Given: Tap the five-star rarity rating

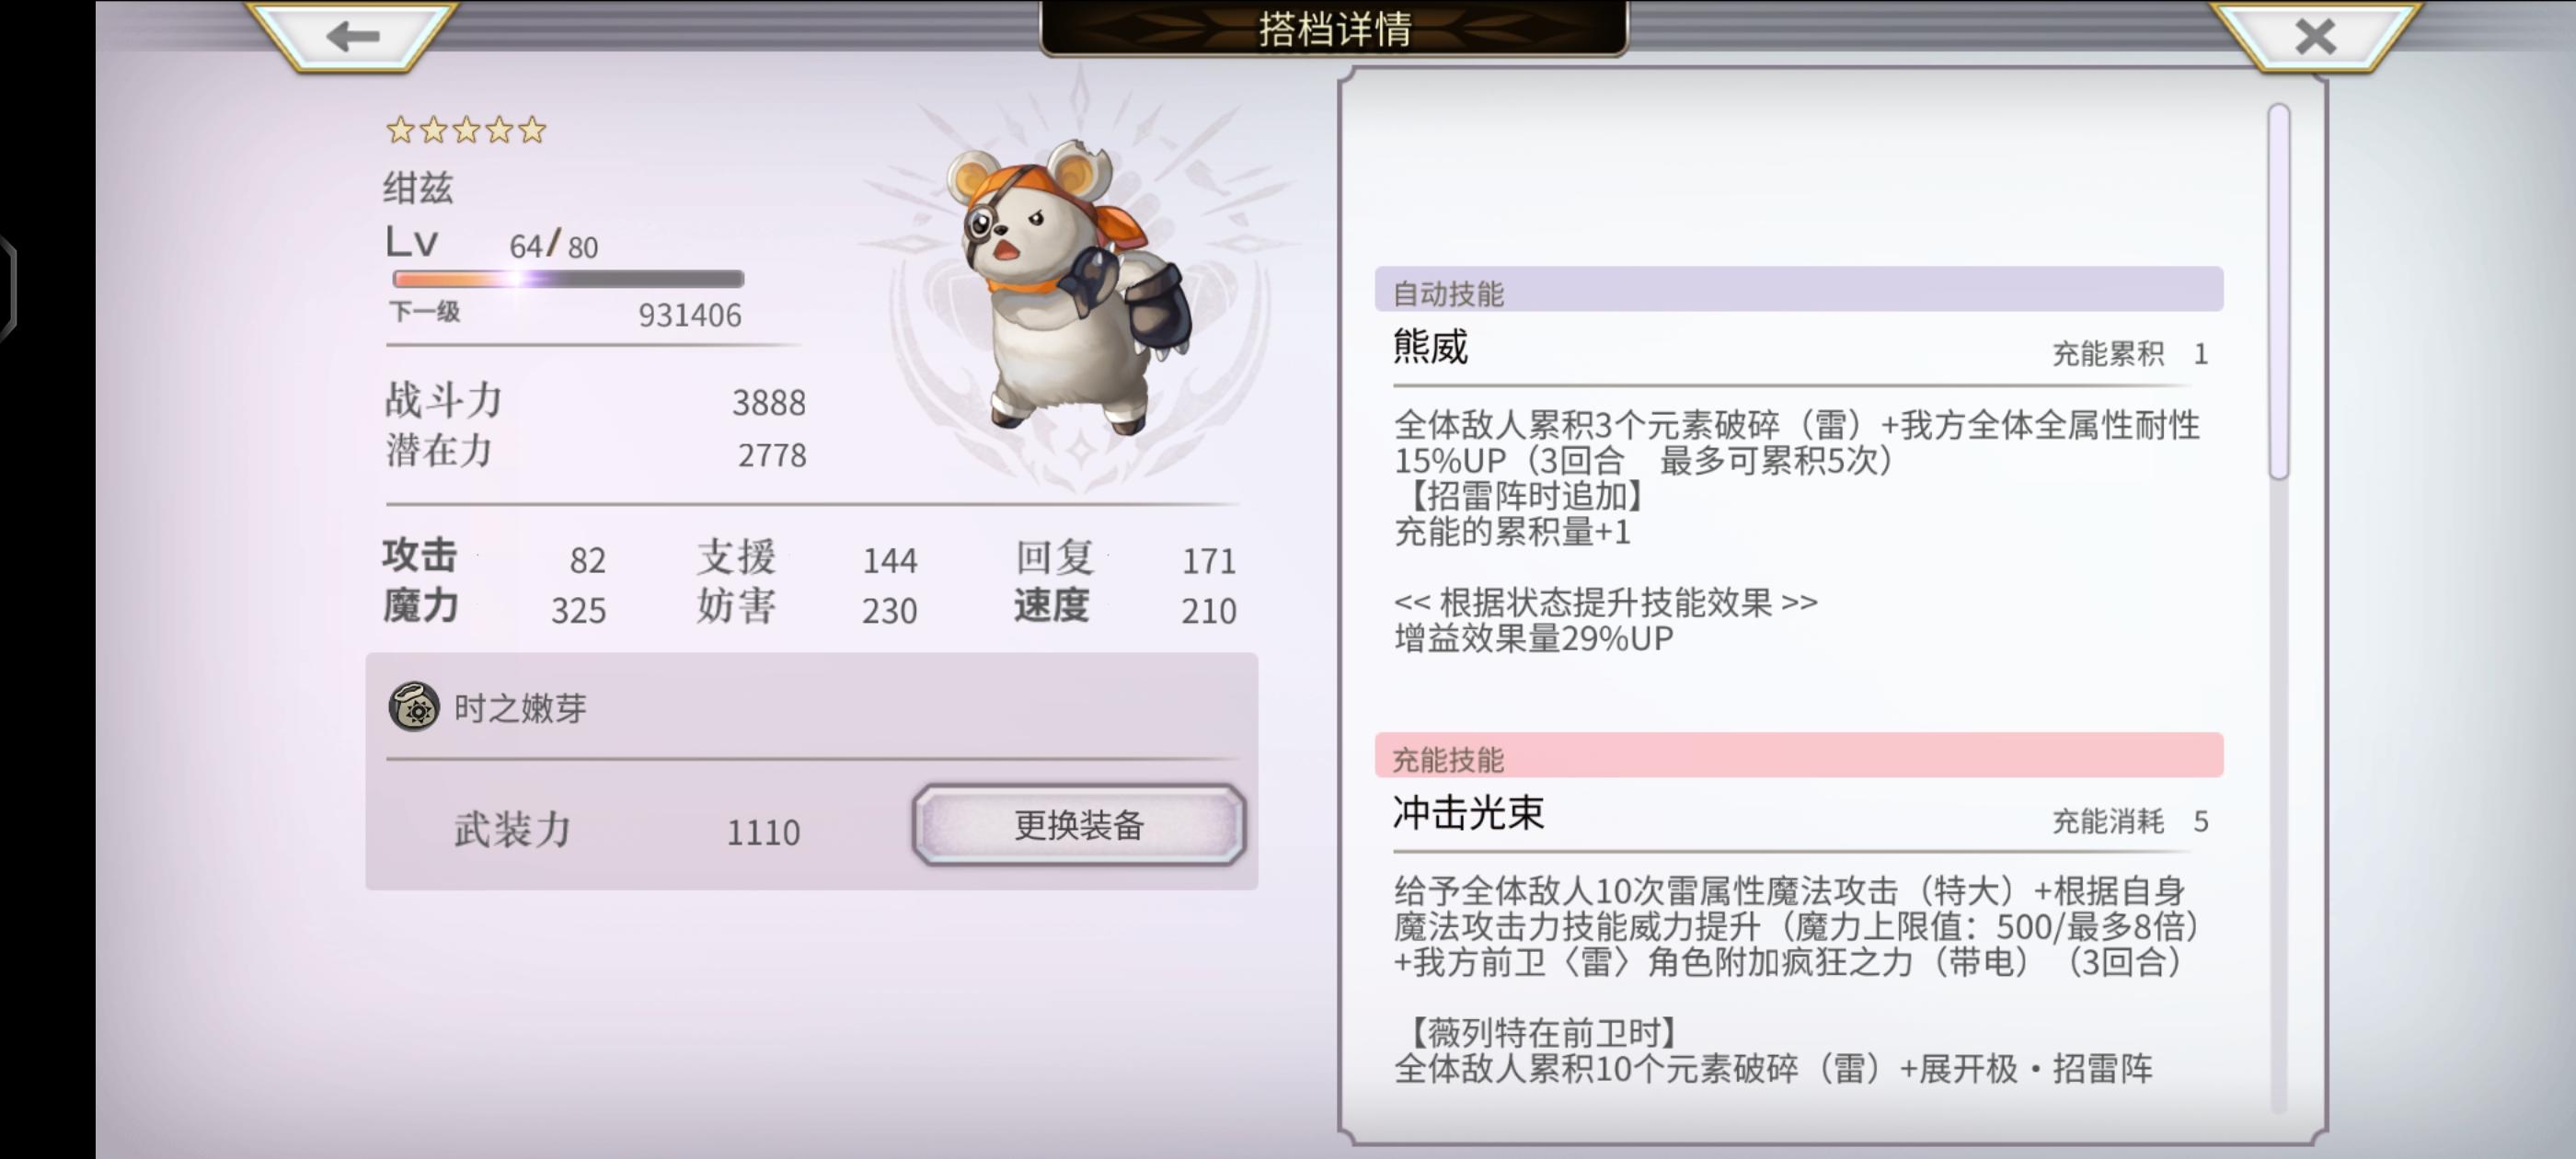Looking at the screenshot, I should 466,129.
